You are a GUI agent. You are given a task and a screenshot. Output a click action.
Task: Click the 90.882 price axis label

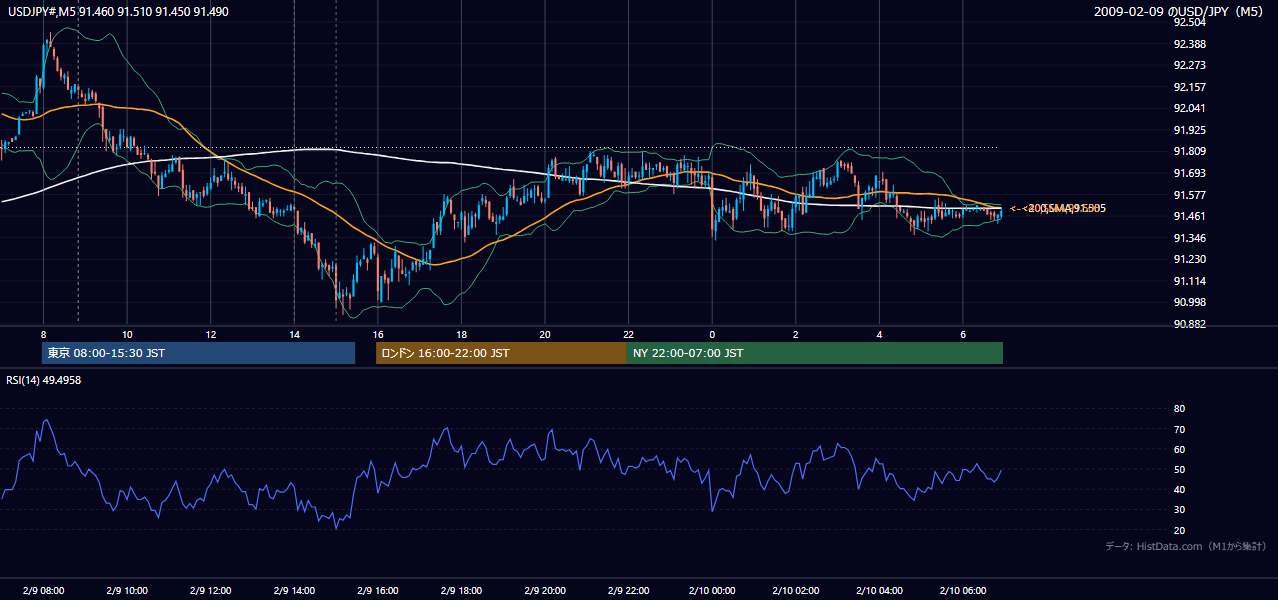point(1189,324)
